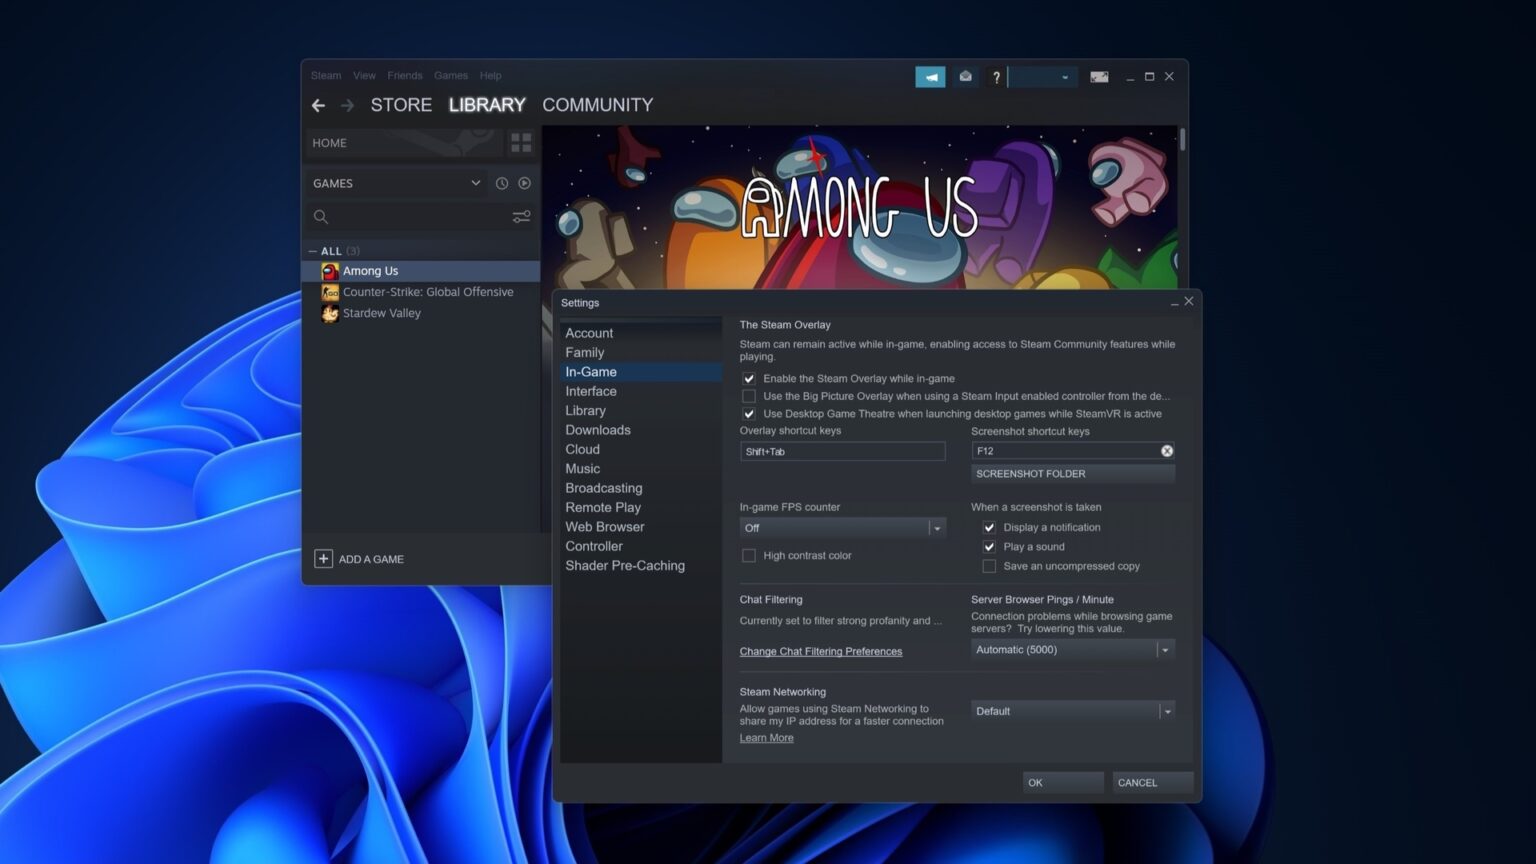Open Change Chat Filtering Preferences link

820,652
